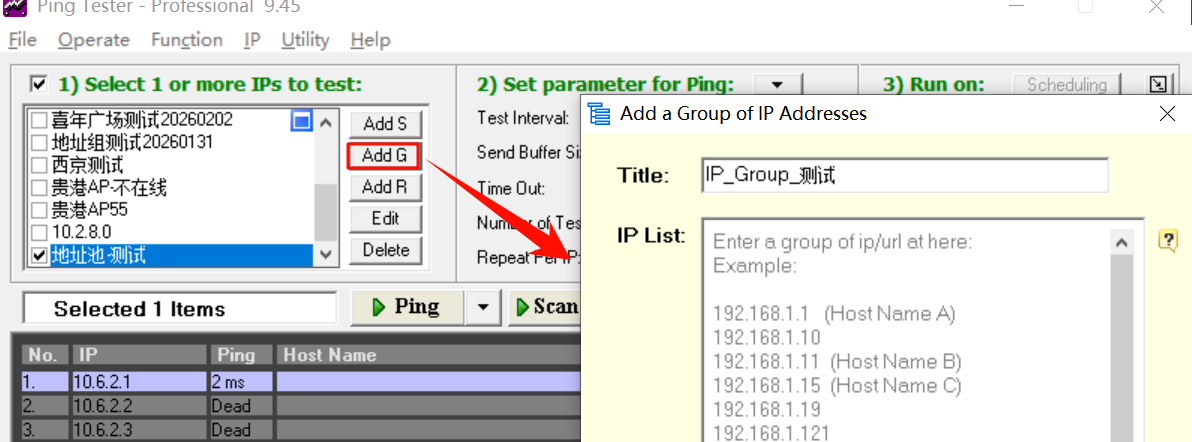Click the corner arrow icon next to Scheduling

[x=1157, y=85]
